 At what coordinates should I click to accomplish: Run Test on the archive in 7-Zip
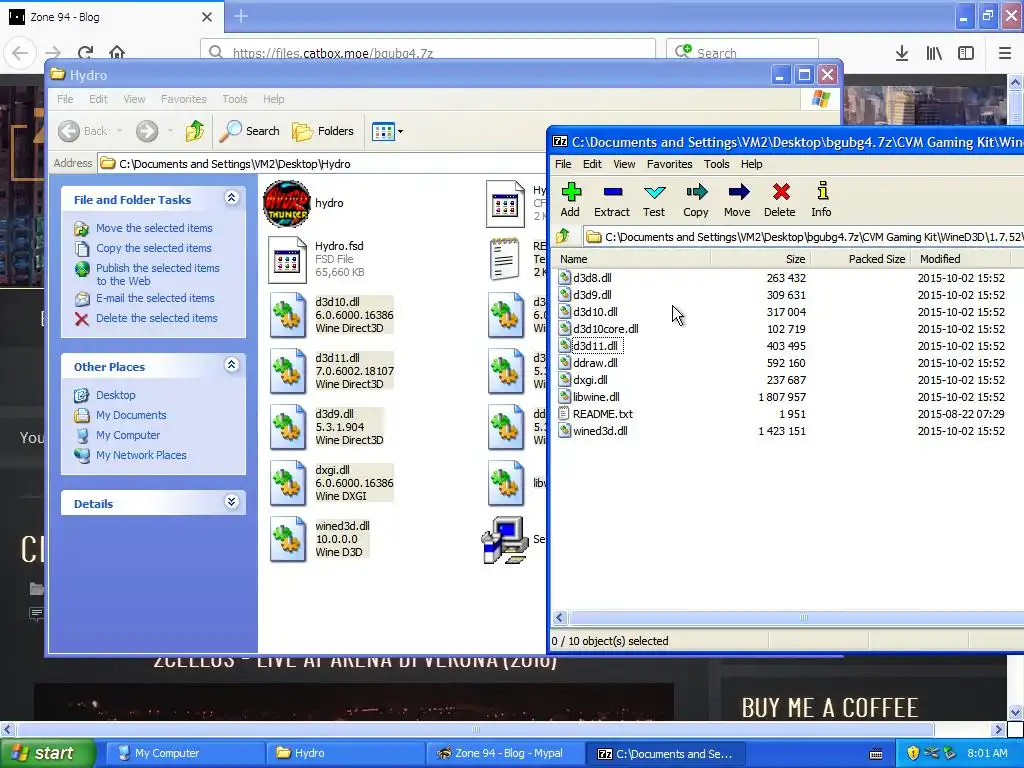(654, 200)
